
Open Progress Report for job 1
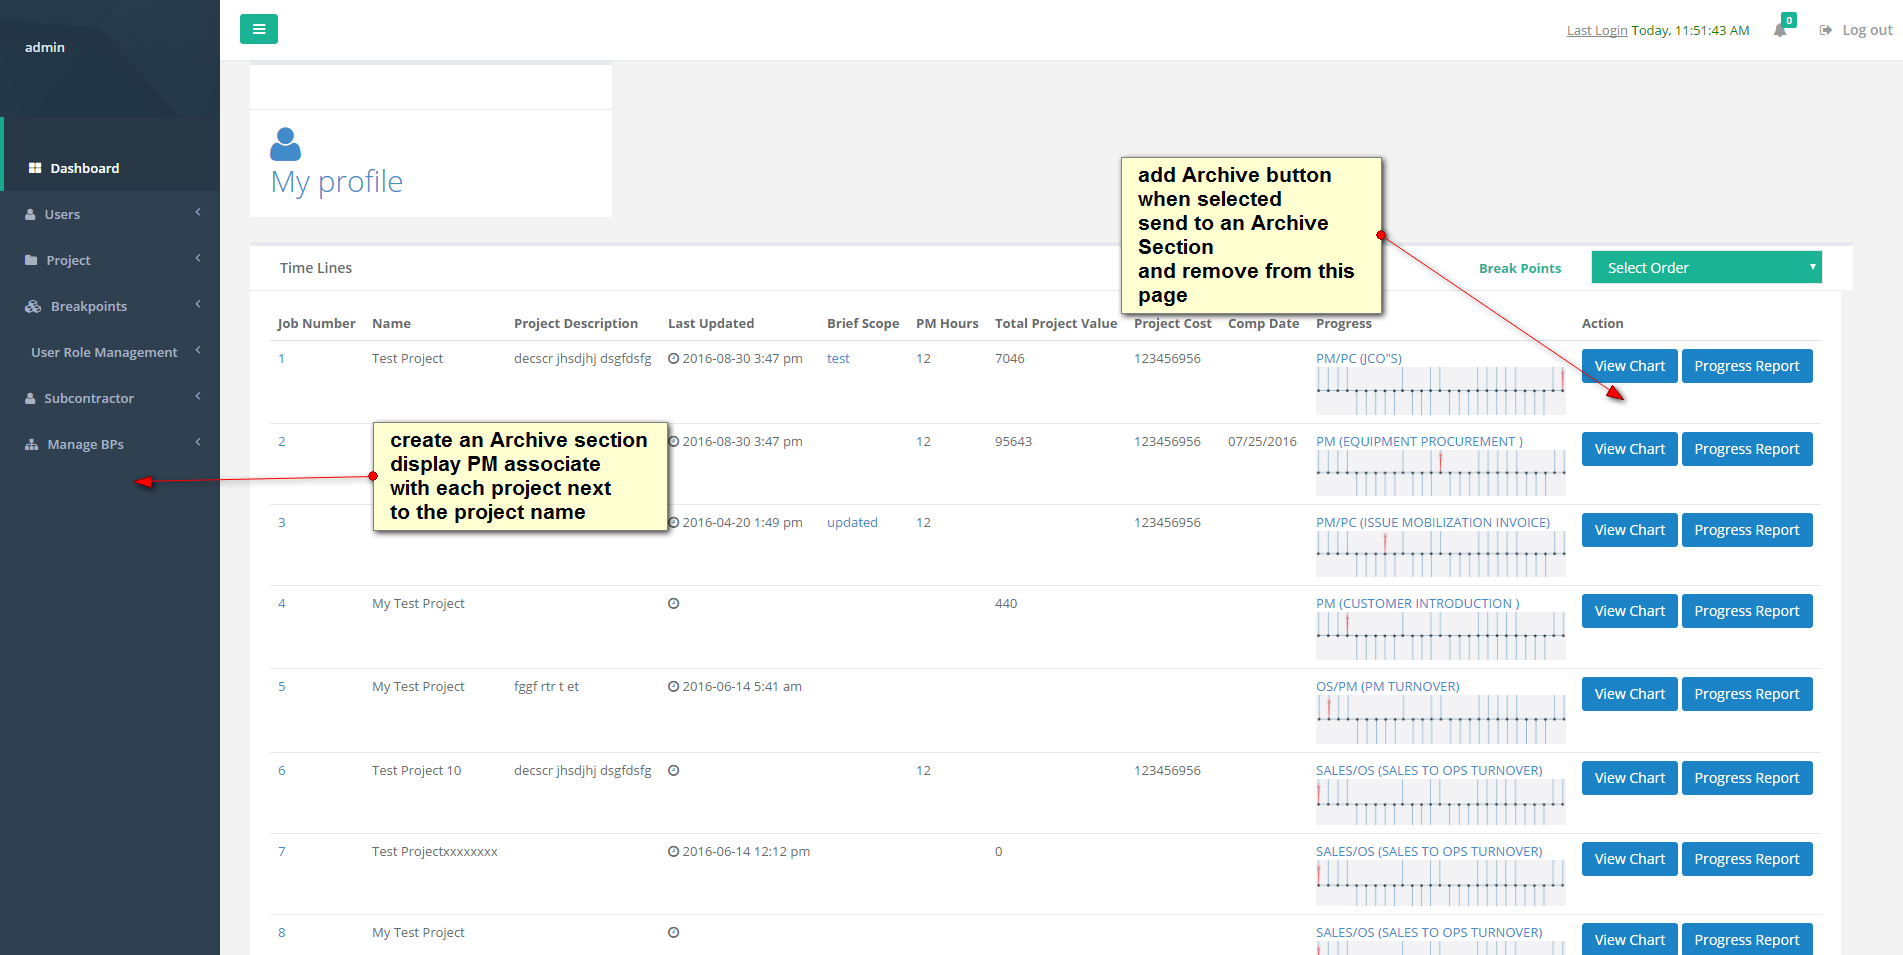1746,366
